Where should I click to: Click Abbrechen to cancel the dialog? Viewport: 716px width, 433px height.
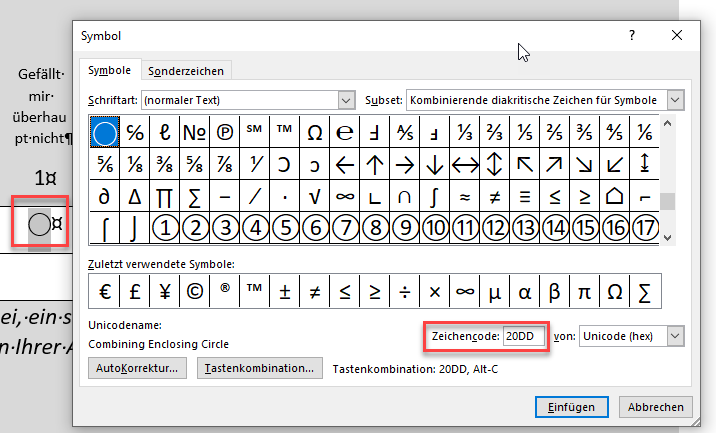(x=655, y=407)
